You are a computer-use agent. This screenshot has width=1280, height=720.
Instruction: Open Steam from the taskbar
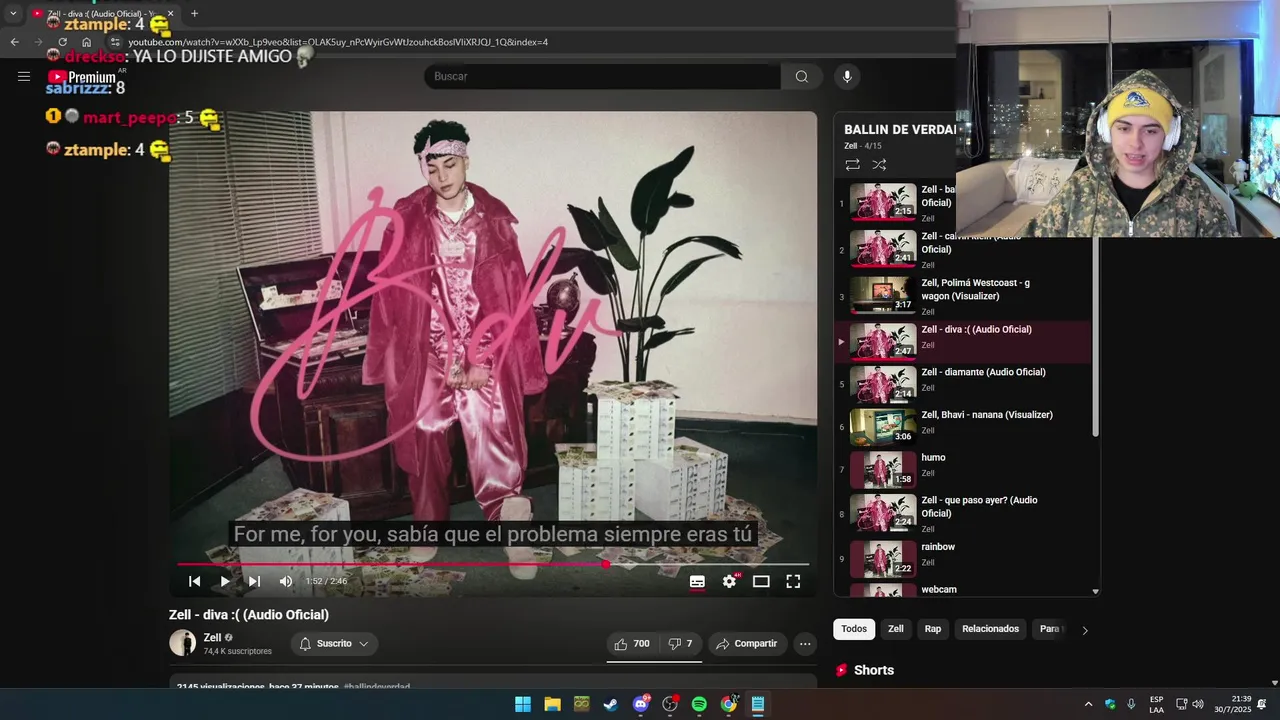pos(611,704)
